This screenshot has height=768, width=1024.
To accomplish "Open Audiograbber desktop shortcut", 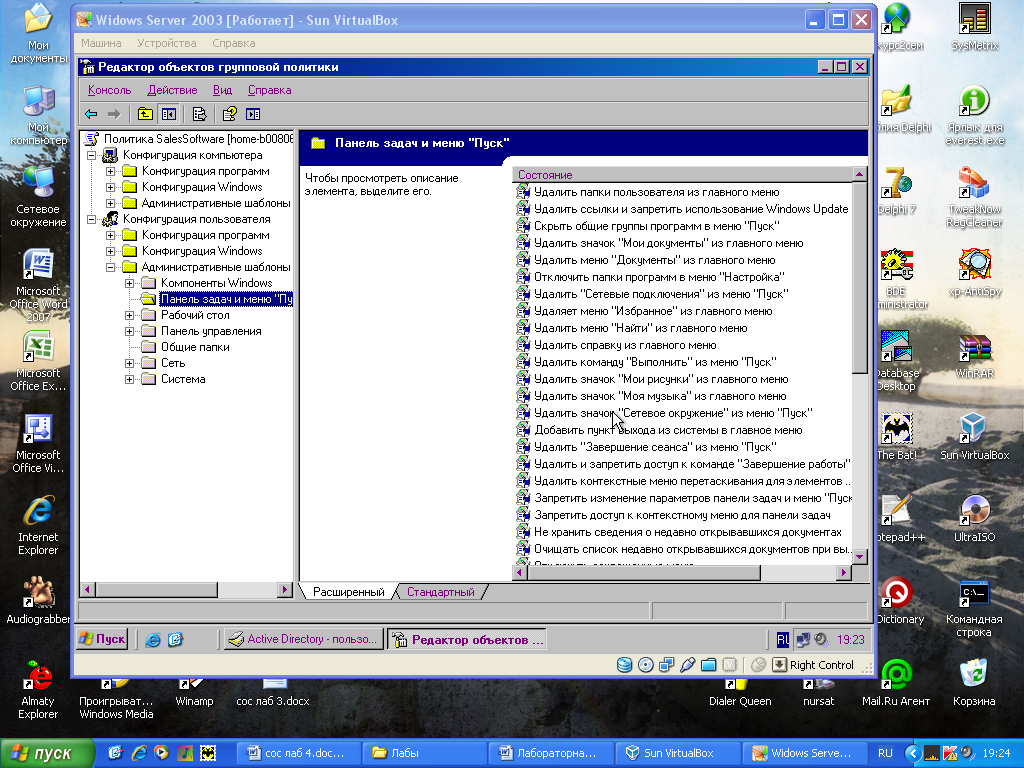I will (x=38, y=601).
